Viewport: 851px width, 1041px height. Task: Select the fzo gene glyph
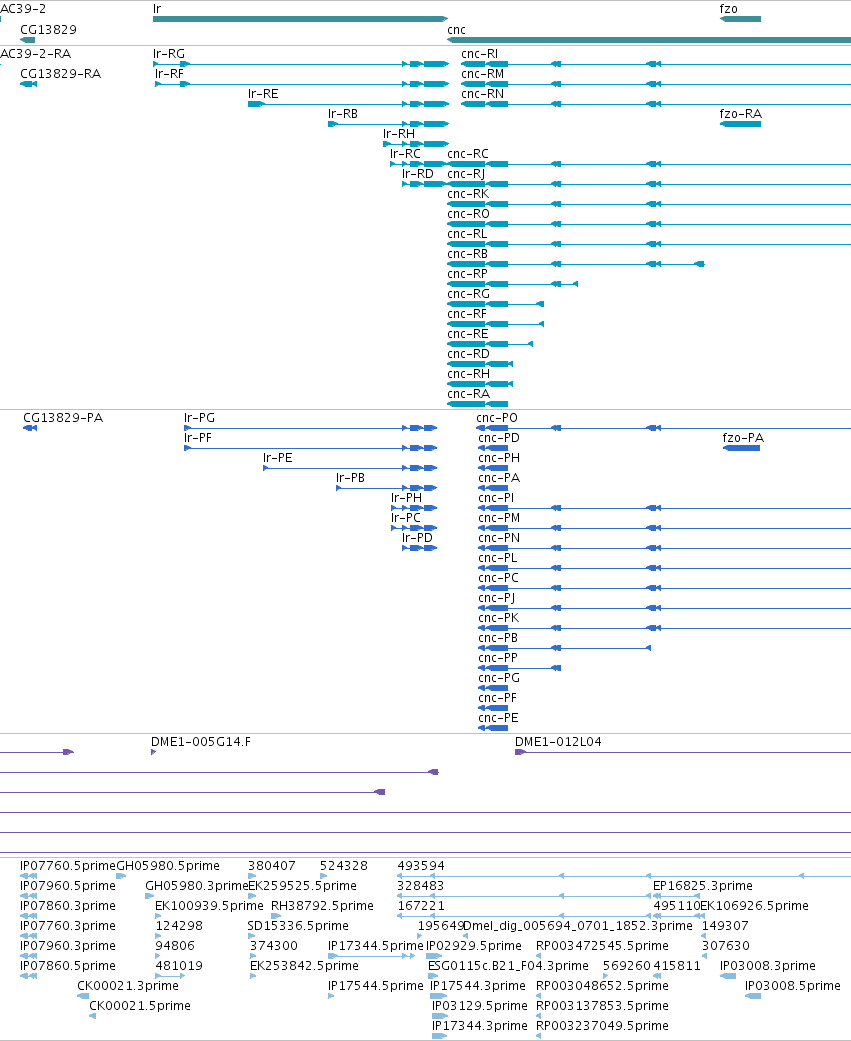740,19
